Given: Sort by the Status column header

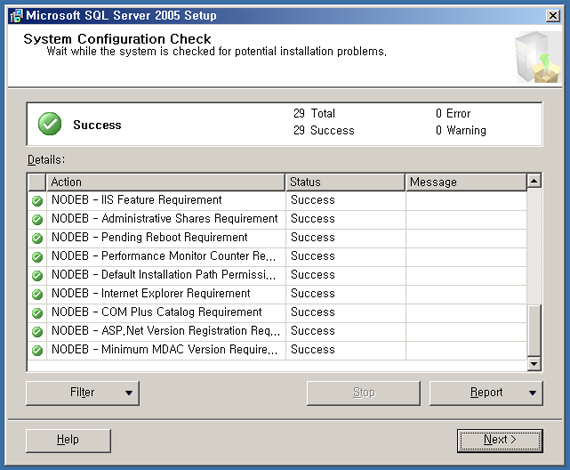Looking at the screenshot, I should pos(345,182).
